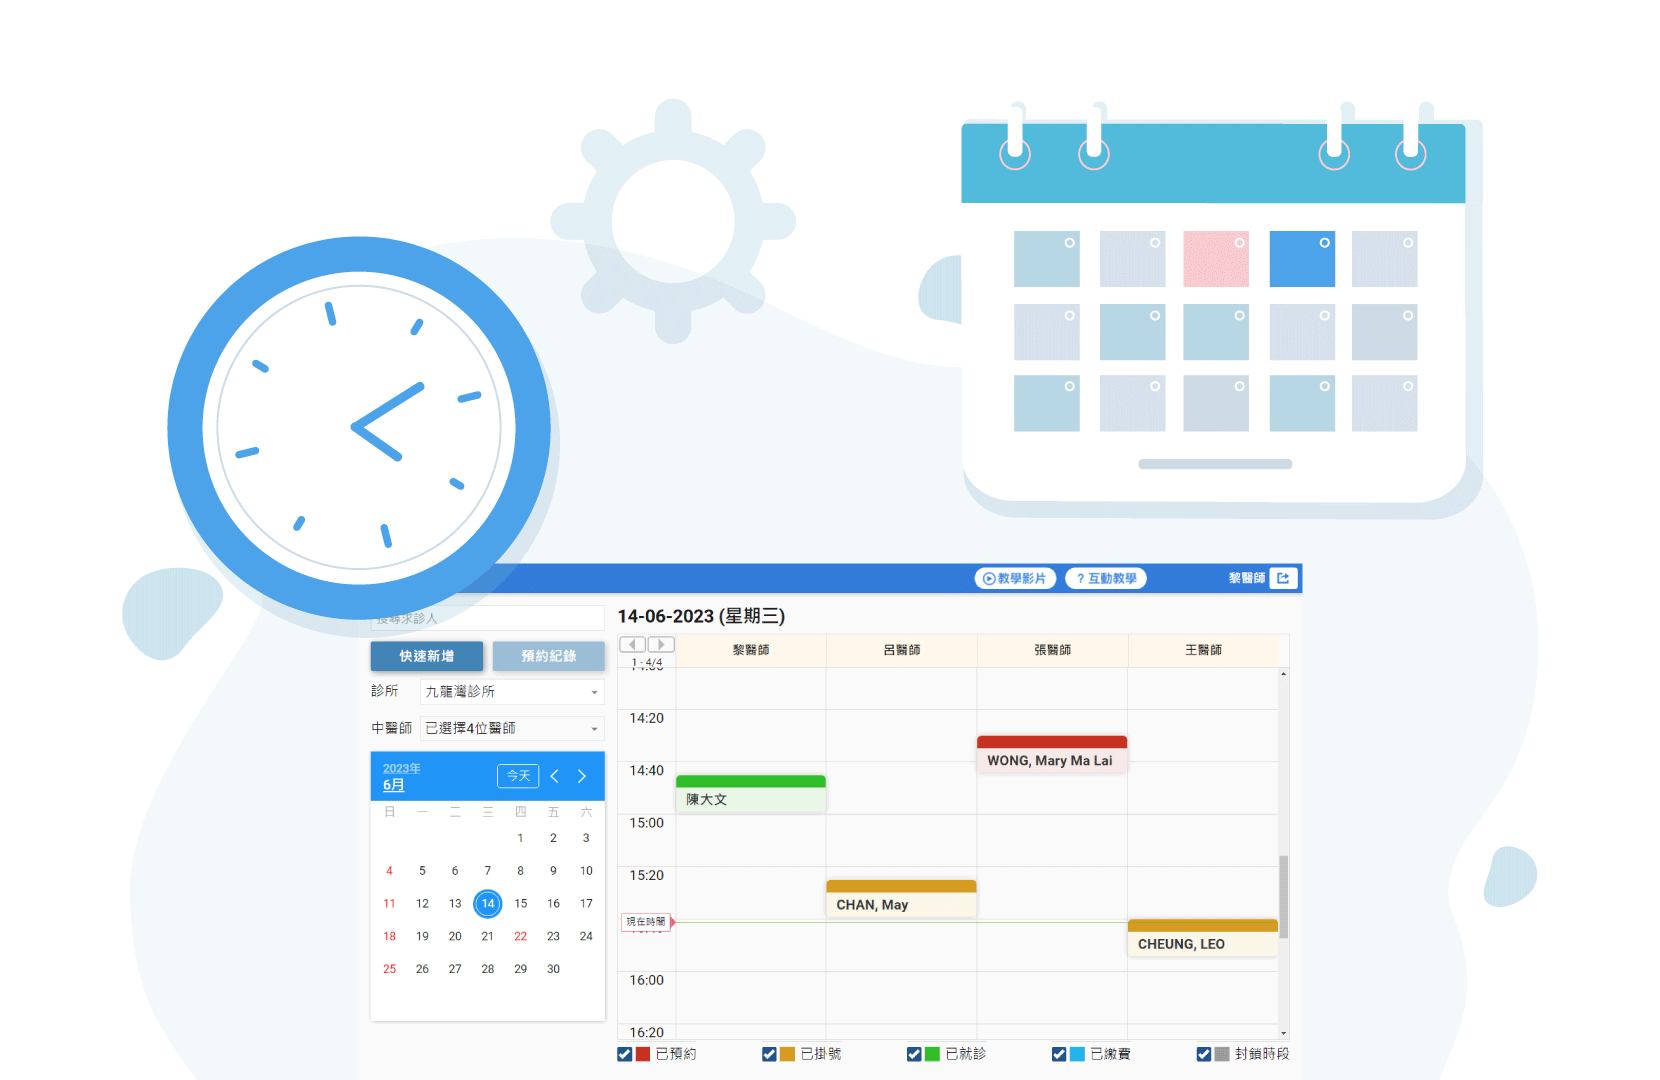The width and height of the screenshot is (1660, 1080).
Task: Select June 30 in the mini calendar
Action: click(553, 969)
